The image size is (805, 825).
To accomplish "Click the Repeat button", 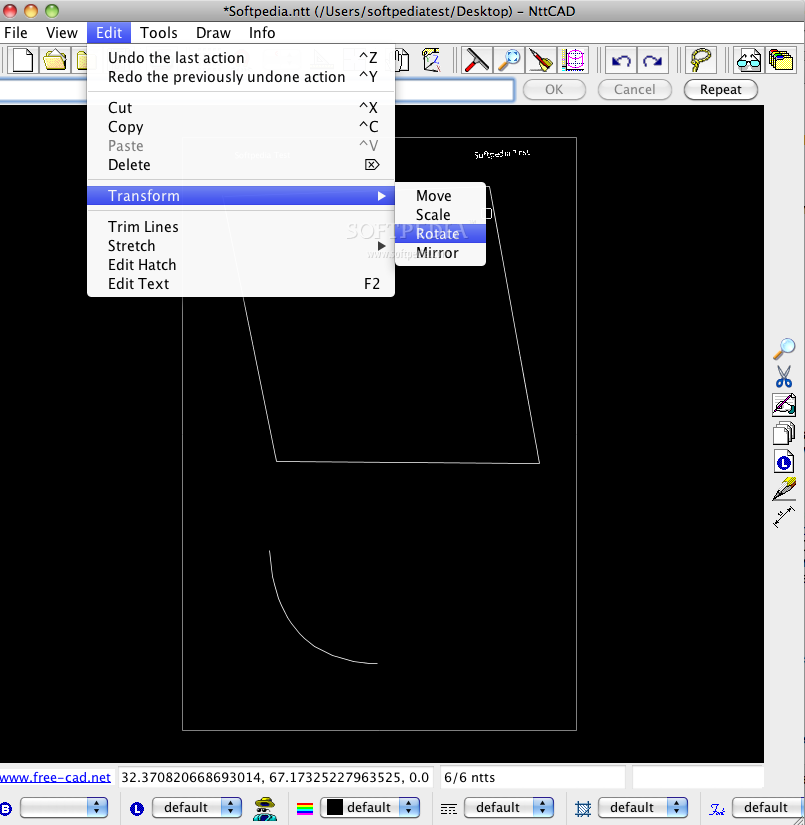I will tap(720, 89).
